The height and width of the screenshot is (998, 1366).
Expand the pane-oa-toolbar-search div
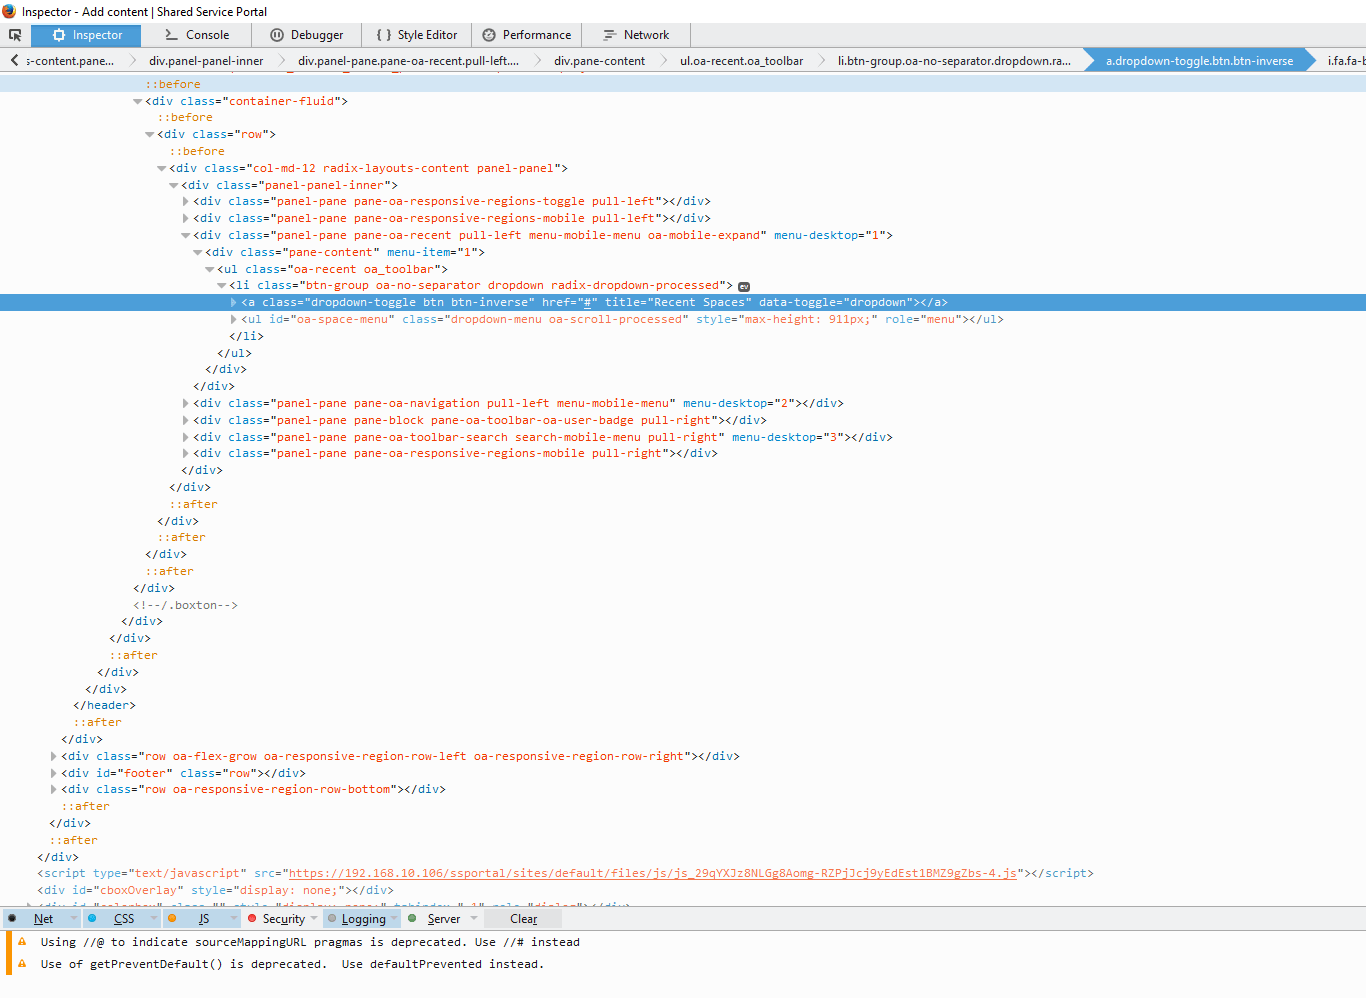click(186, 437)
